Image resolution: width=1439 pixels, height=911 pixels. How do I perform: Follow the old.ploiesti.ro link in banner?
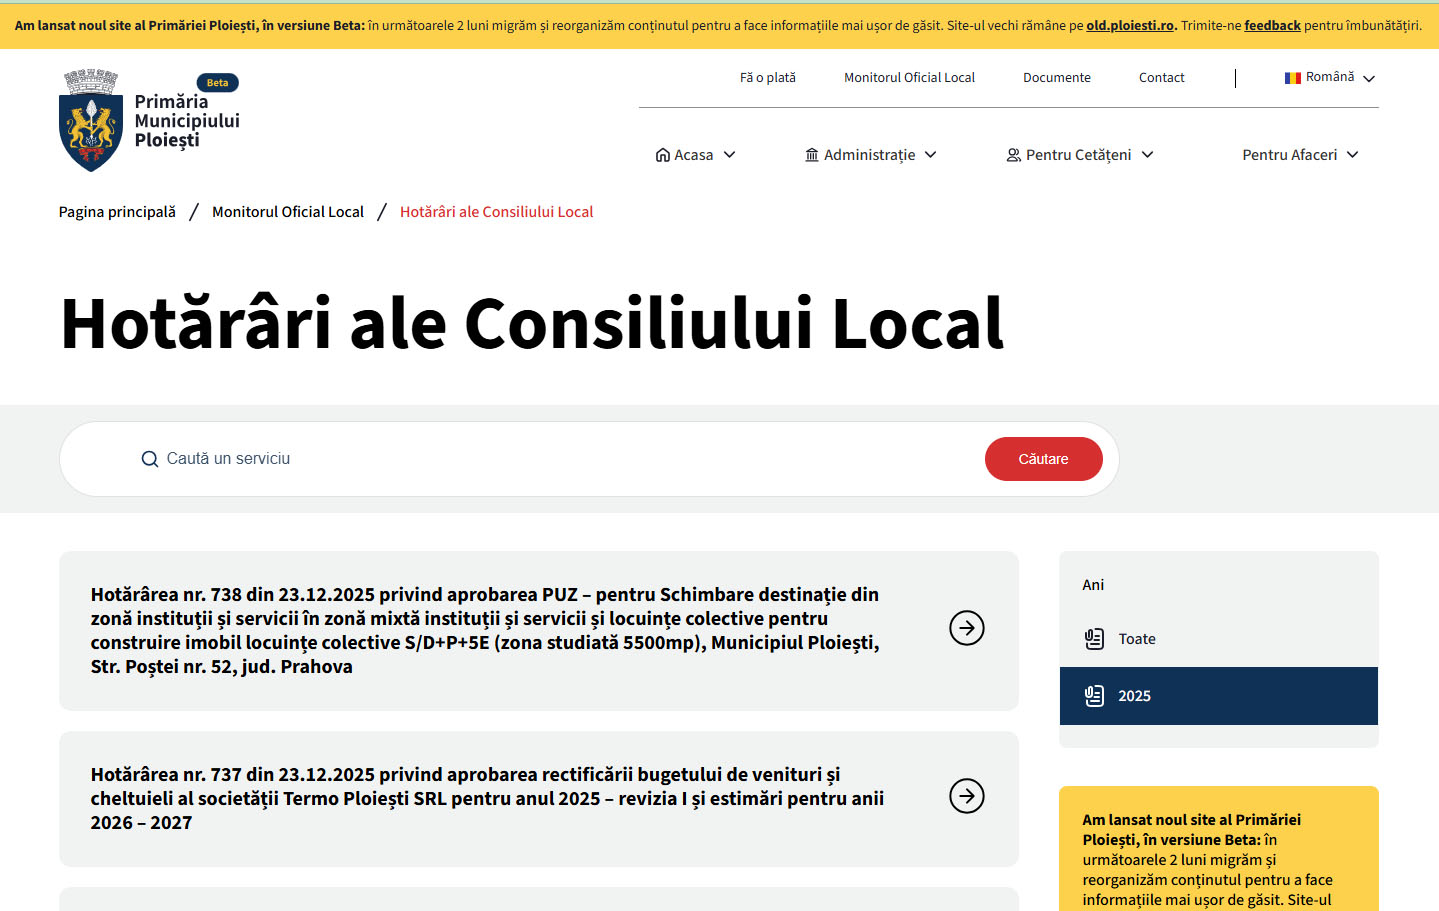click(x=1129, y=26)
